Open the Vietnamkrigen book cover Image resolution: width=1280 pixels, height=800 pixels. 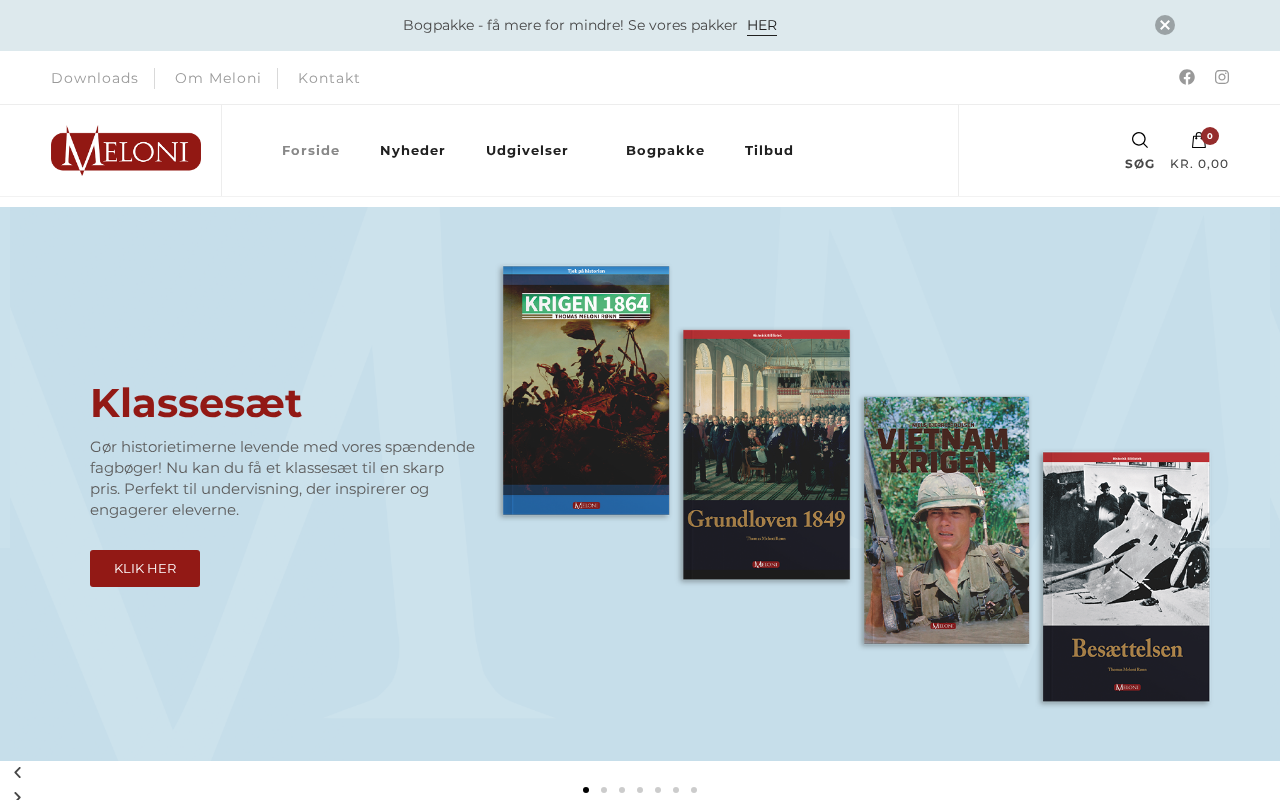[x=946, y=520]
